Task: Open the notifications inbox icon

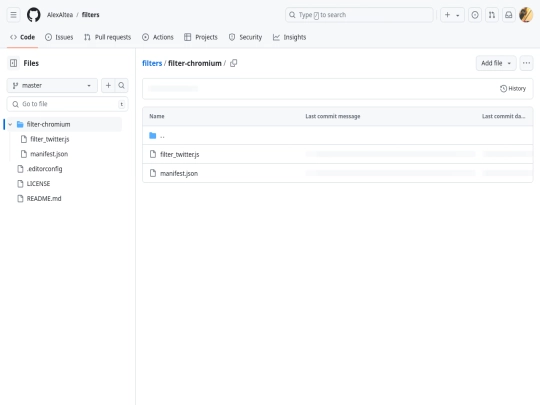Action: pyautogui.click(x=509, y=15)
